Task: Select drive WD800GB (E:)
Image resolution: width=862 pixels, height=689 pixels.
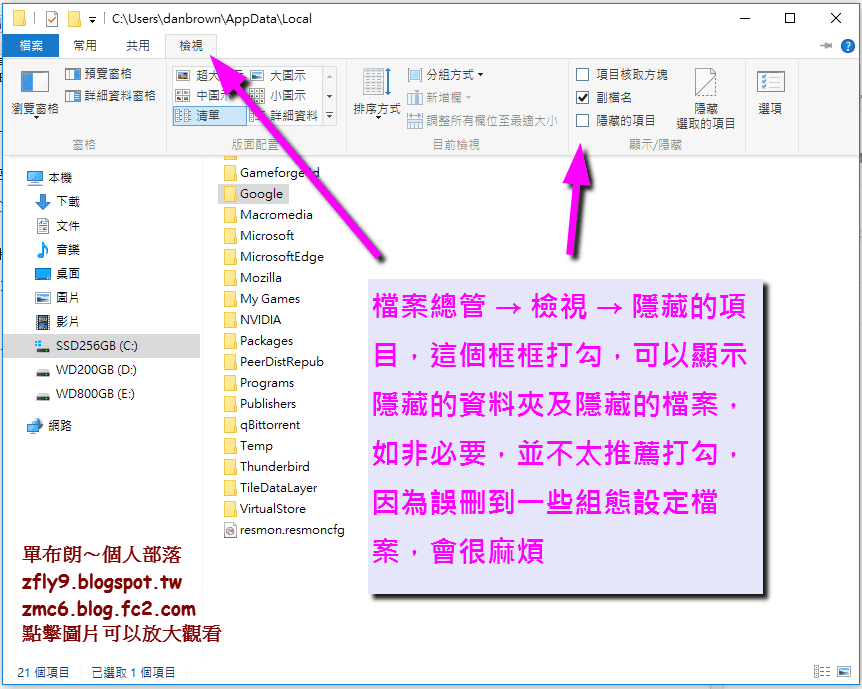Action: [x=86, y=394]
